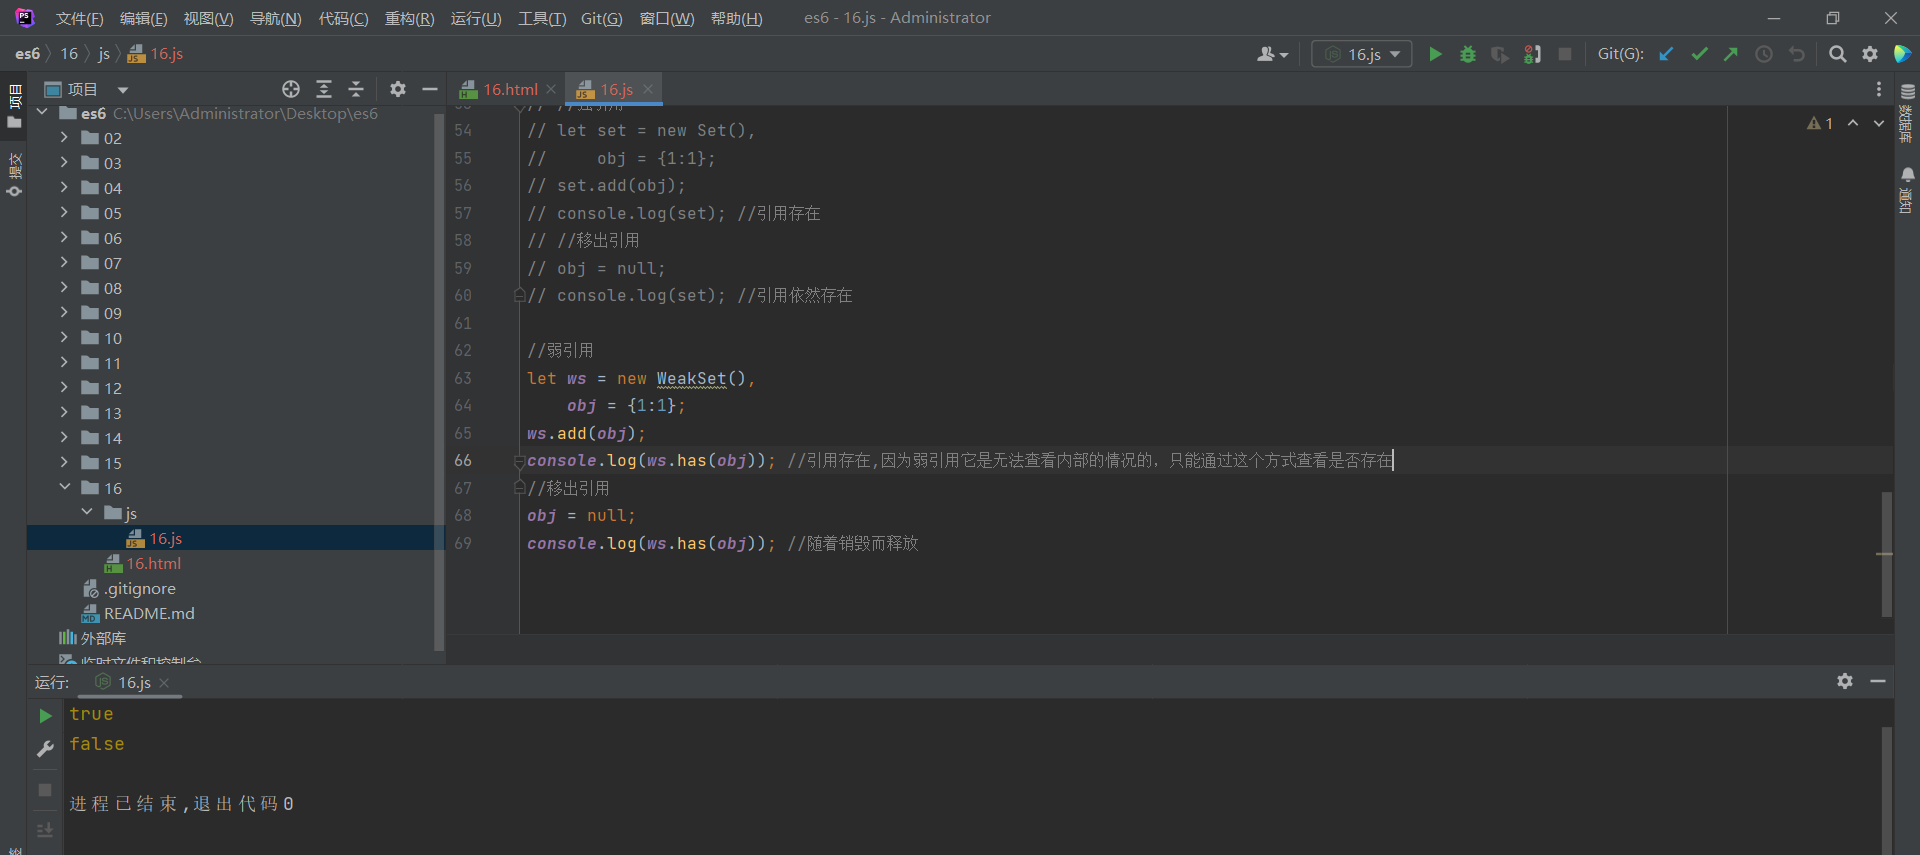Collapse the es6 project root
Image resolution: width=1920 pixels, height=855 pixels.
pyautogui.click(x=42, y=113)
